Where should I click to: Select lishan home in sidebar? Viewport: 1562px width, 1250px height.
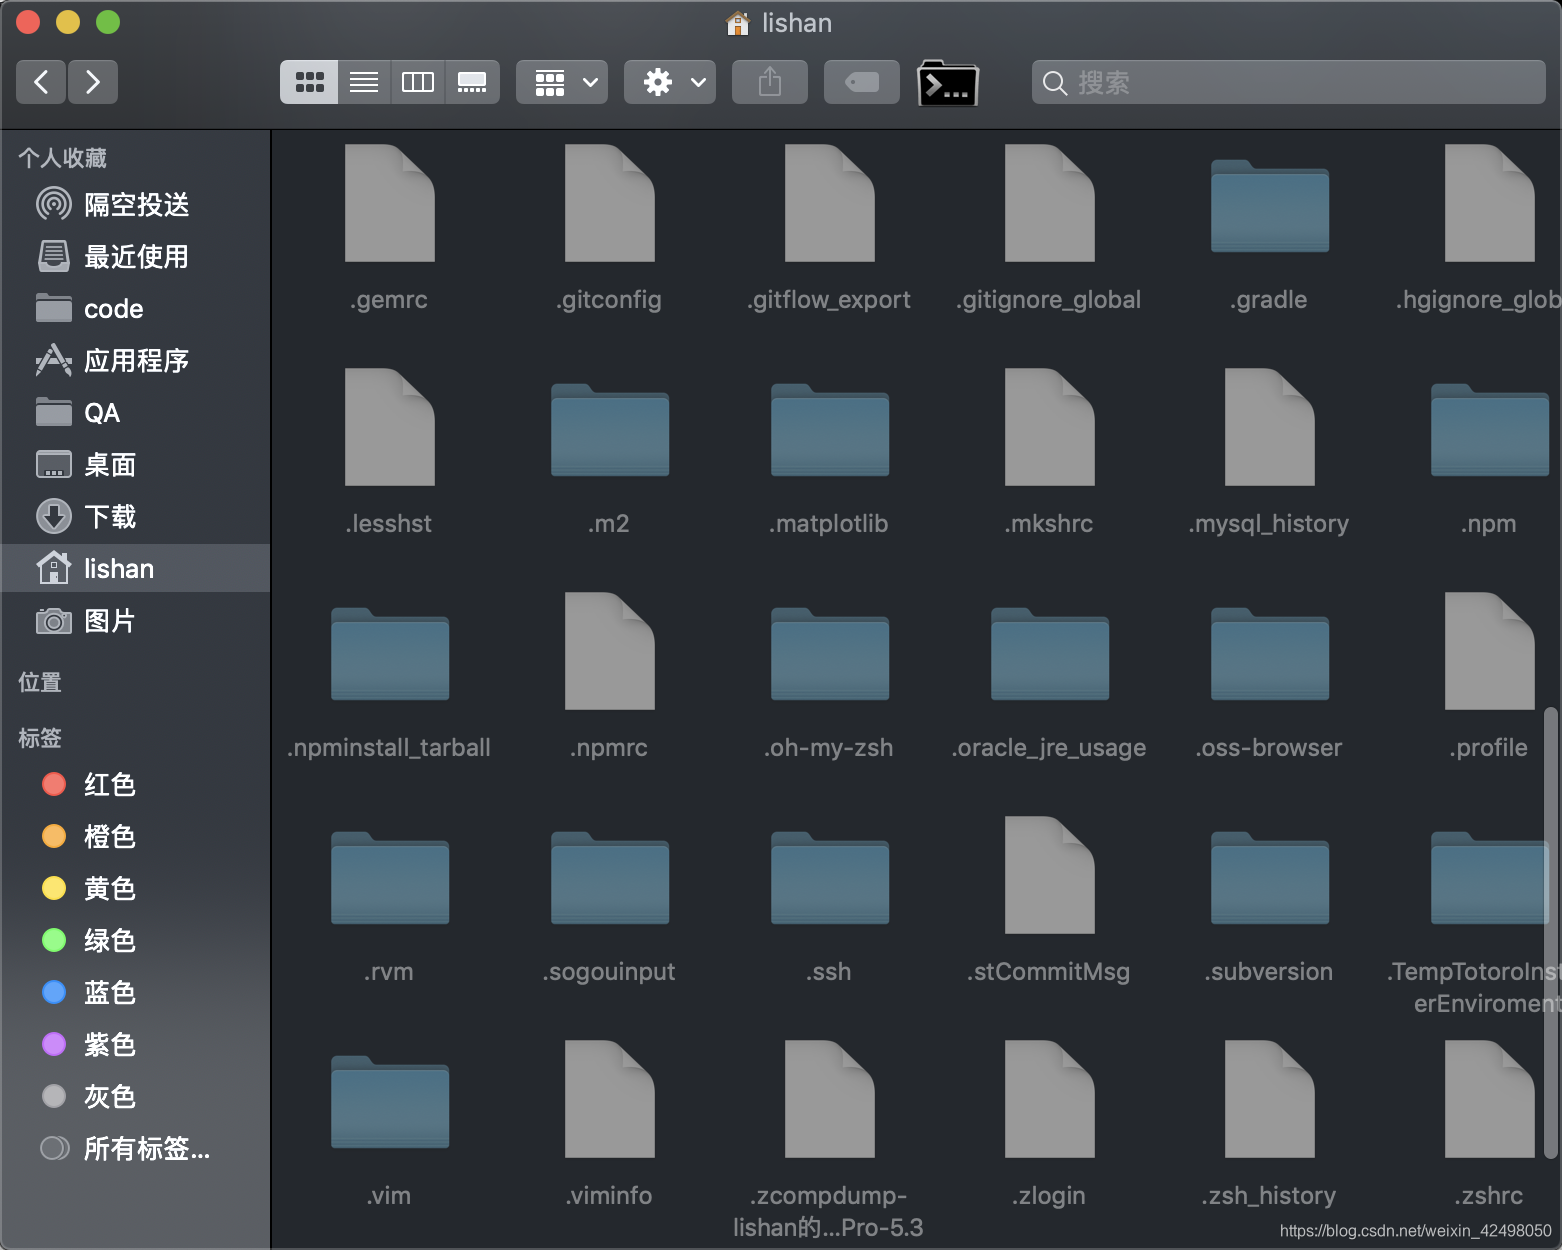click(x=136, y=568)
